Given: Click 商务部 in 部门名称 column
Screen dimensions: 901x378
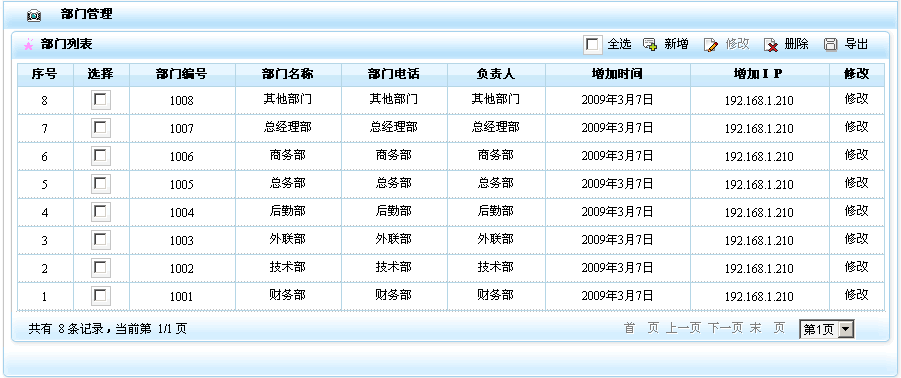Looking at the screenshot, I should click(287, 155).
